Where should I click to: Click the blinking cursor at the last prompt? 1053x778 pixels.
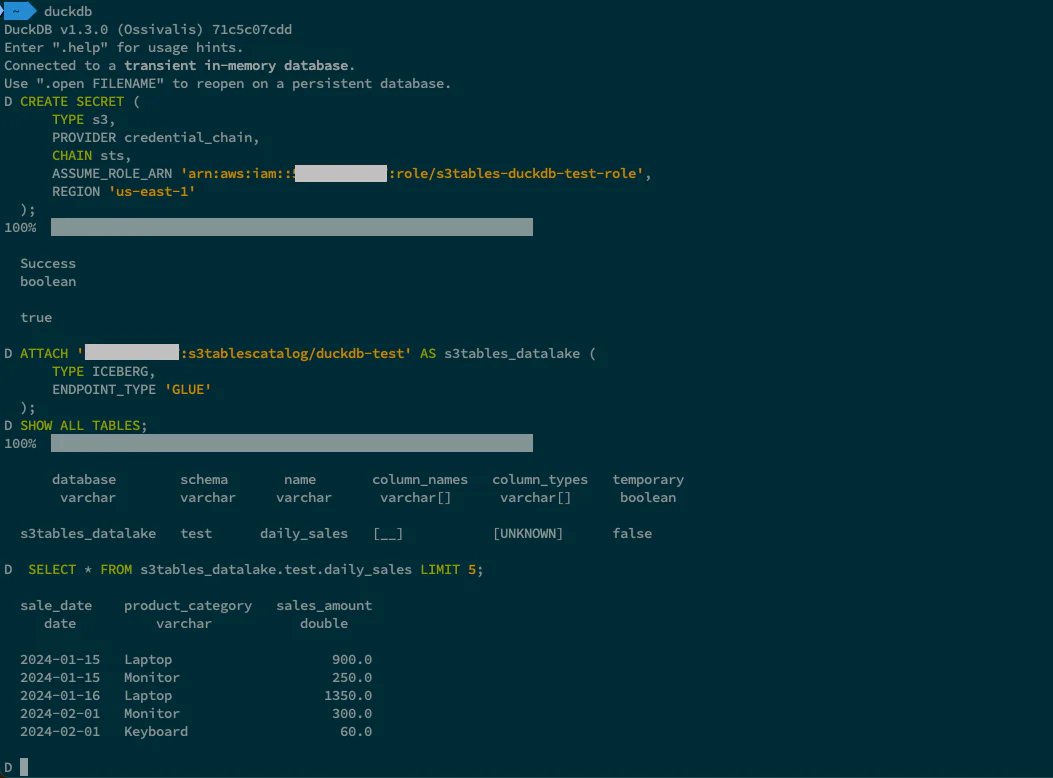pos(24,767)
